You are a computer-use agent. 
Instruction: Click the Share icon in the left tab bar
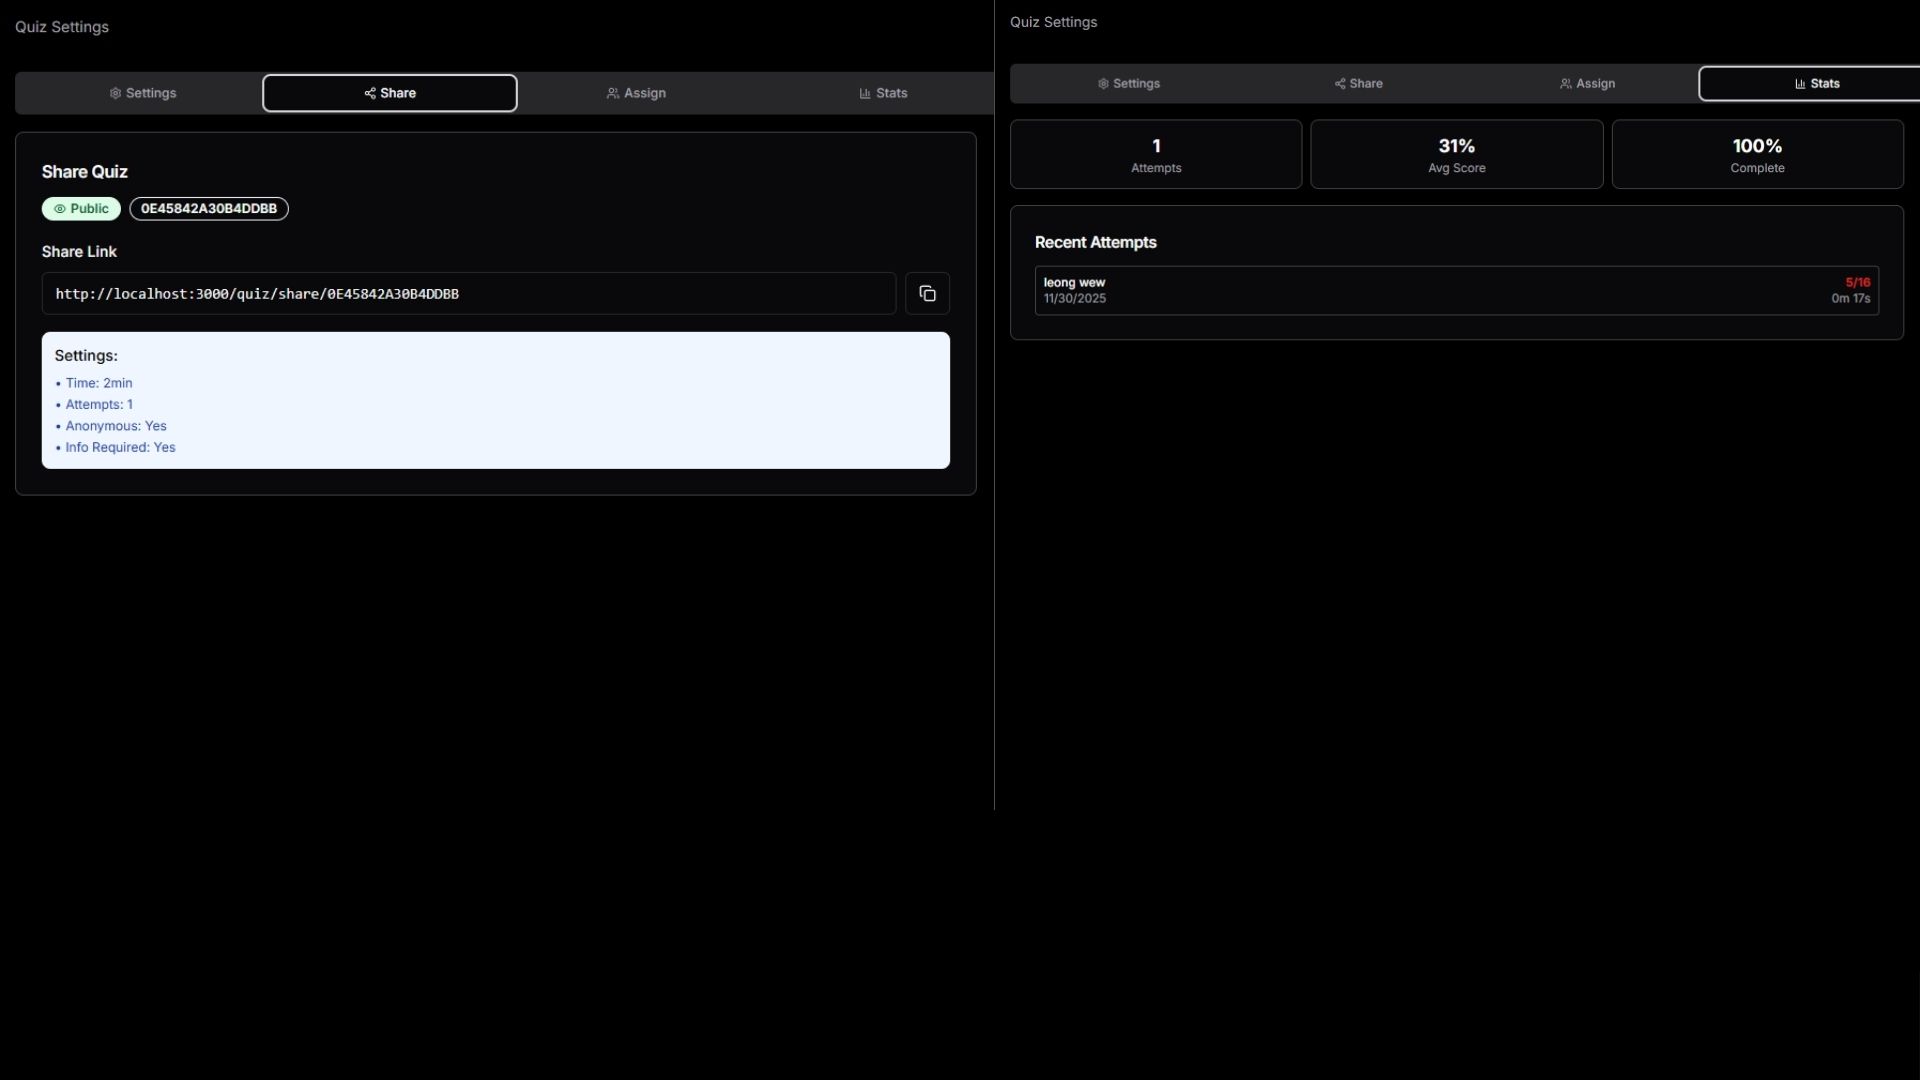(368, 92)
